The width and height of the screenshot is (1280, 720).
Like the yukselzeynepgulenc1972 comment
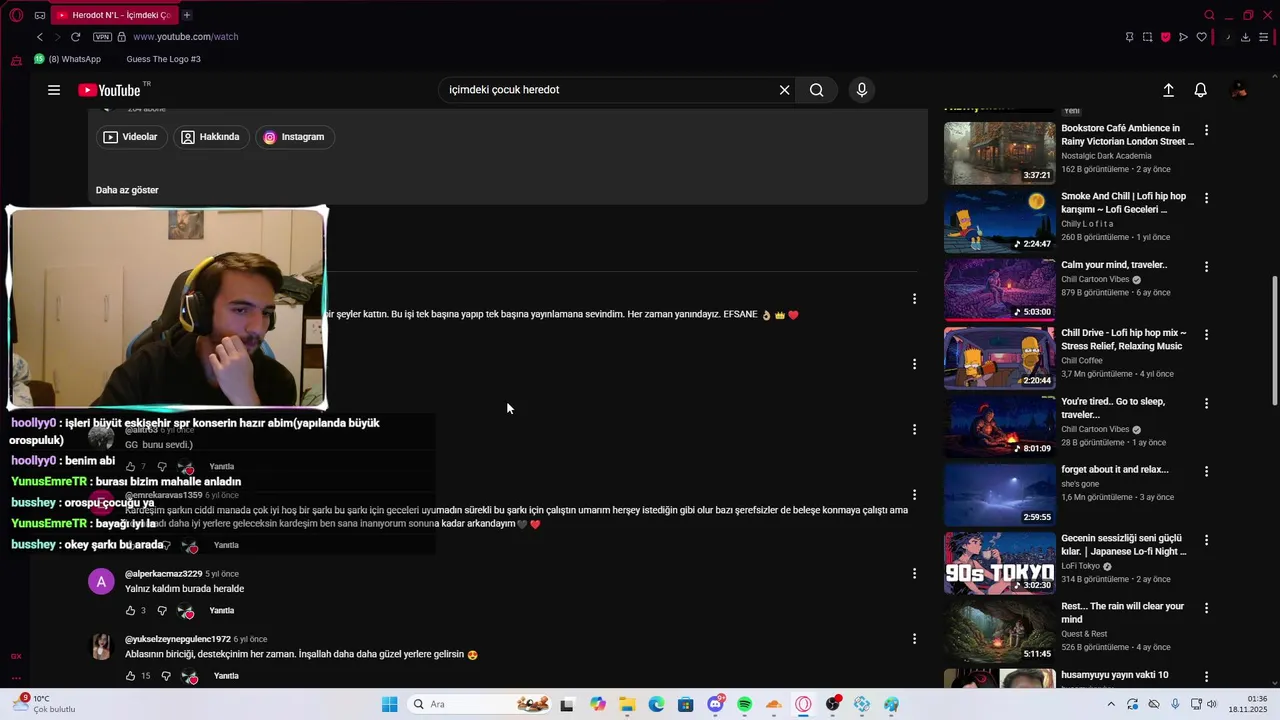130,676
